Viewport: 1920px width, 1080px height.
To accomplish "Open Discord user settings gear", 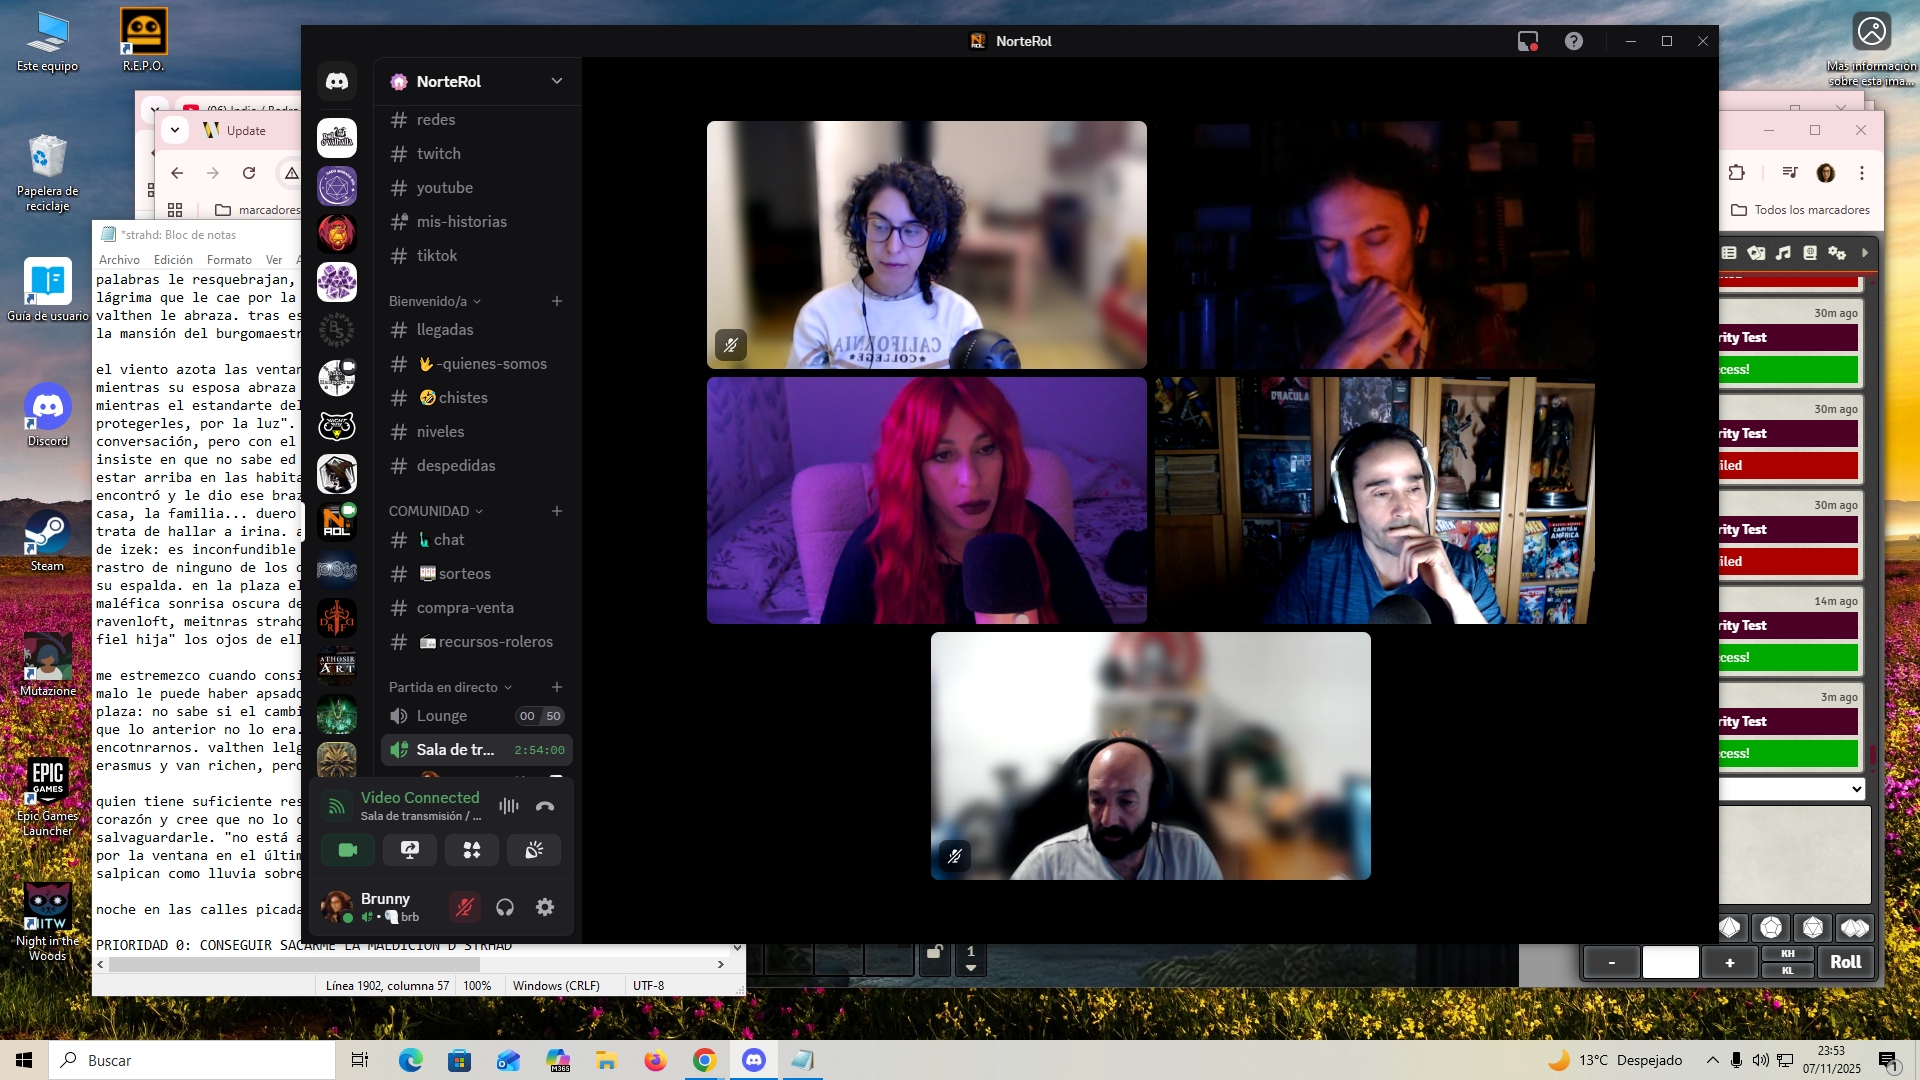I will tap(545, 907).
